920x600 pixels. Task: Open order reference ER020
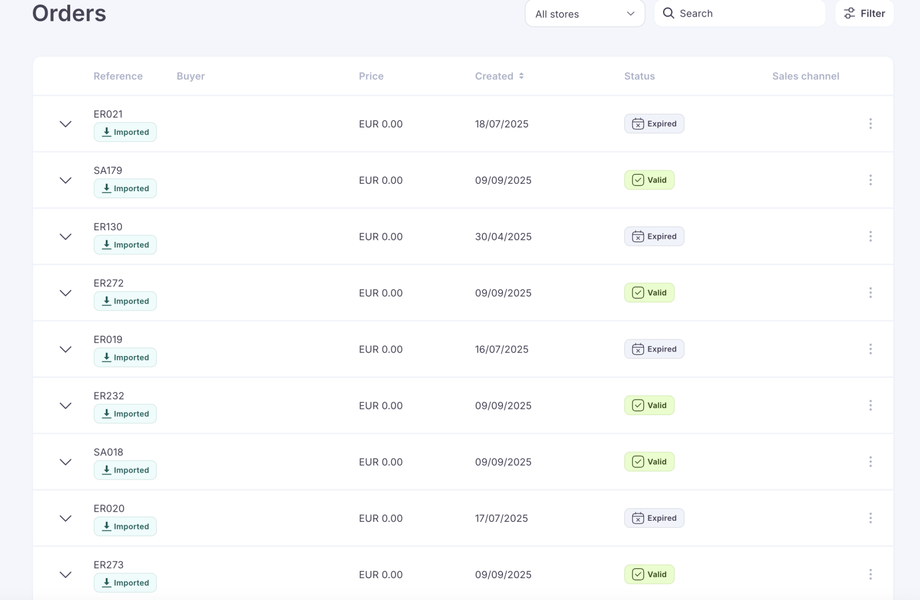tap(109, 508)
